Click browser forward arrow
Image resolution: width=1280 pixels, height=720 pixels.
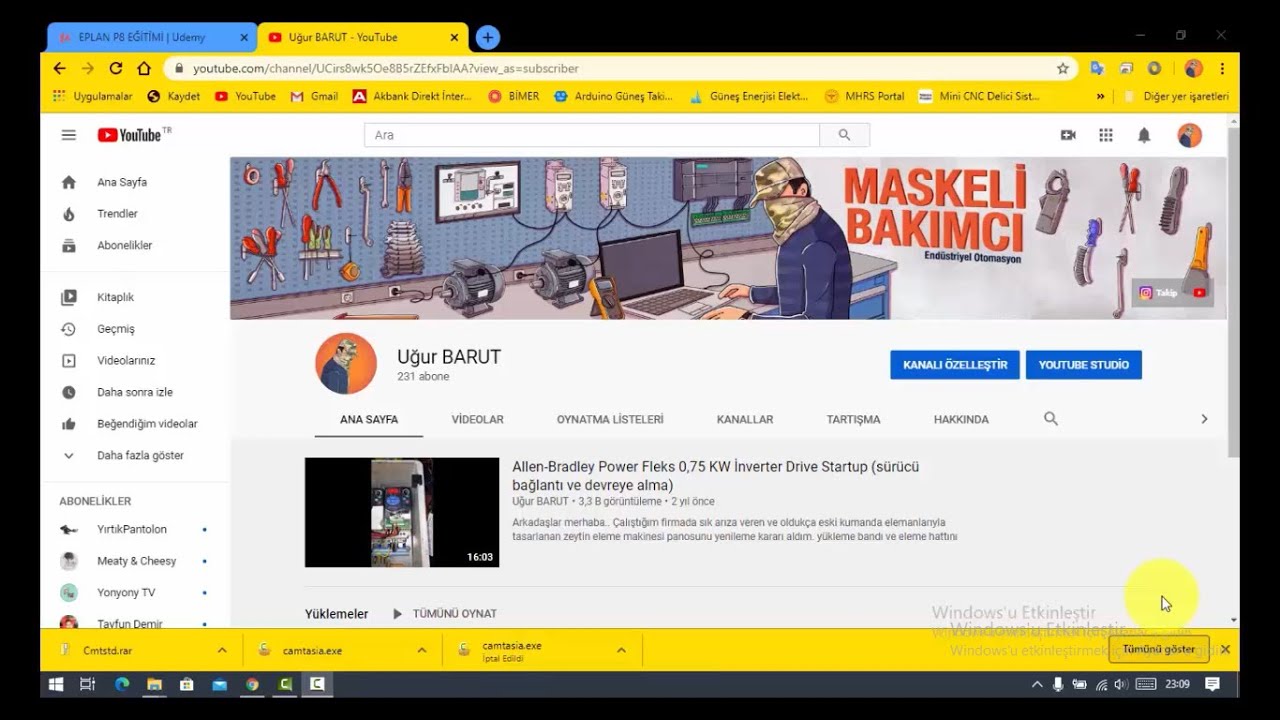tap(87, 68)
